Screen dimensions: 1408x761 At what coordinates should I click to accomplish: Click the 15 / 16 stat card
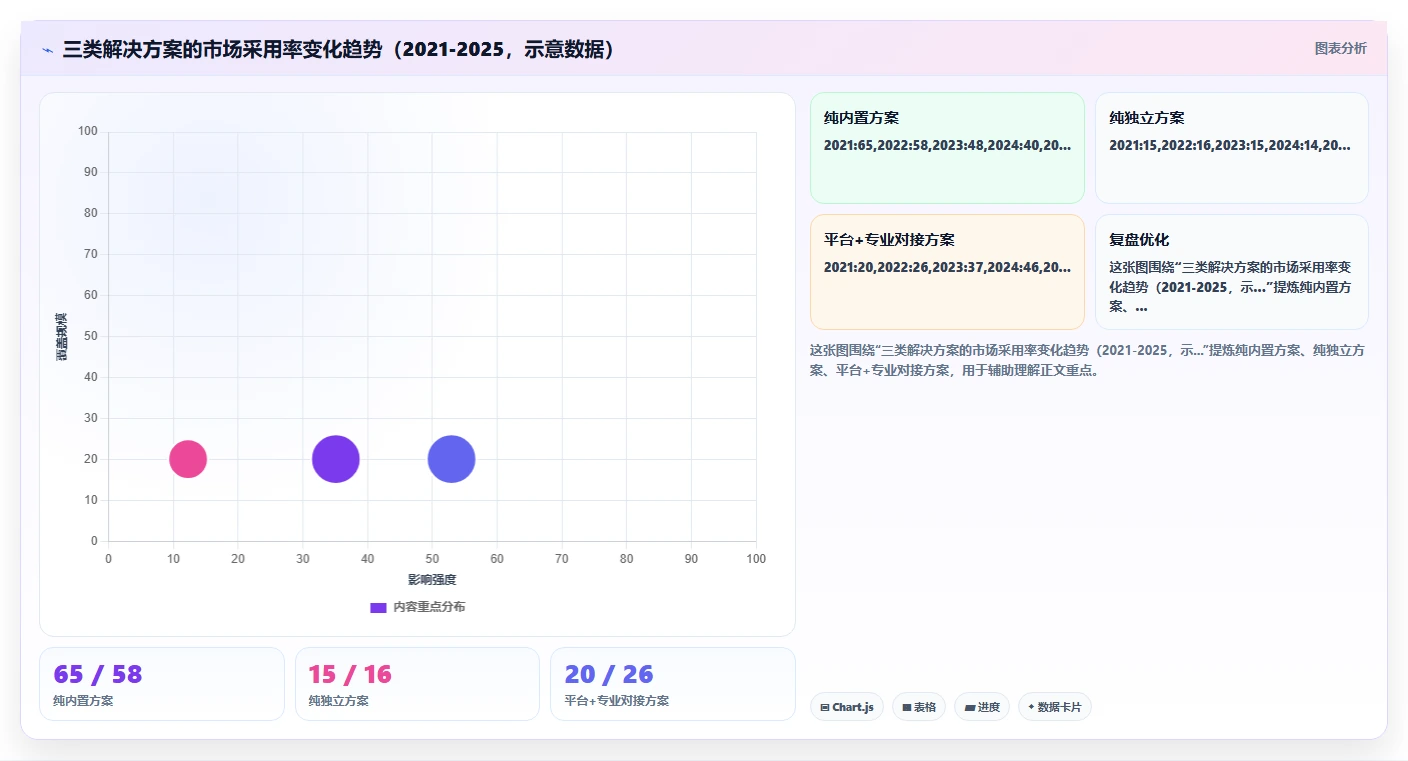coord(417,684)
